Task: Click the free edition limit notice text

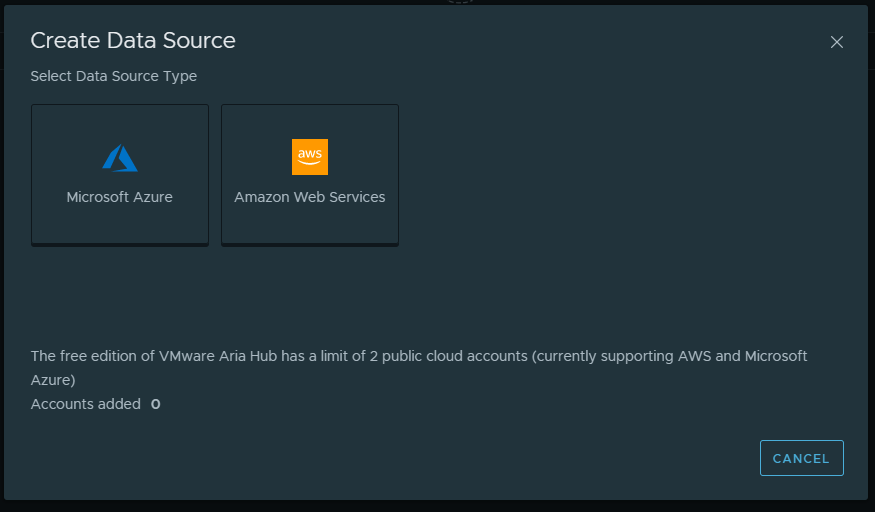Action: point(419,368)
